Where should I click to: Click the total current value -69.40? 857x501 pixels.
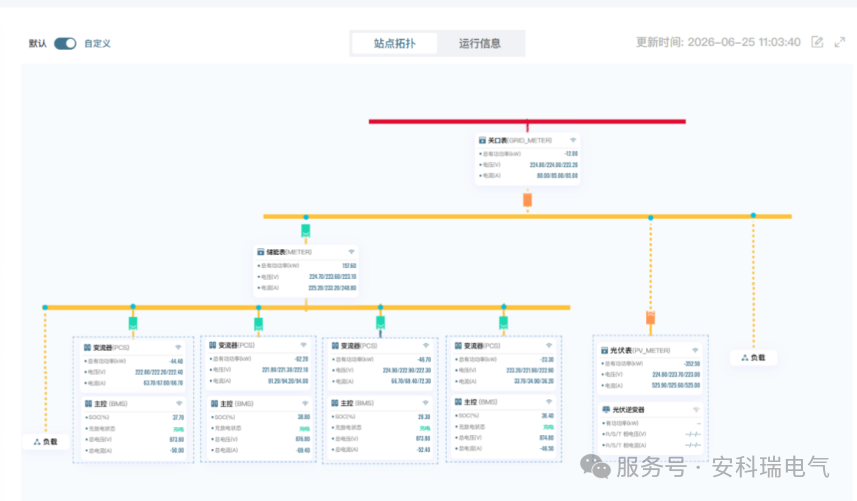(x=302, y=450)
